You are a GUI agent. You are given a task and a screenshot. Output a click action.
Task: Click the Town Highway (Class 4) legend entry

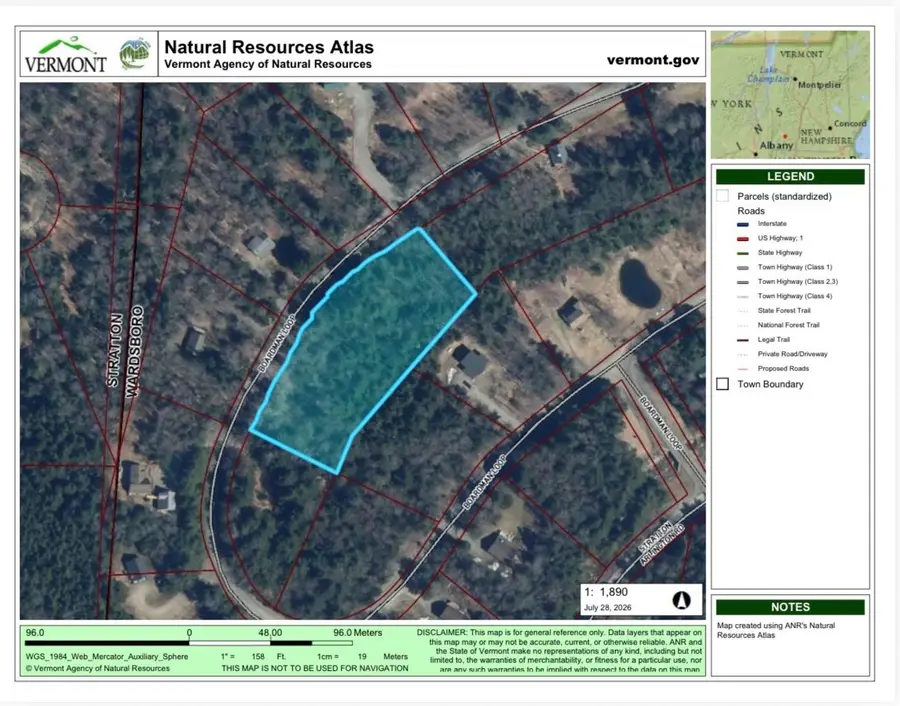point(795,296)
